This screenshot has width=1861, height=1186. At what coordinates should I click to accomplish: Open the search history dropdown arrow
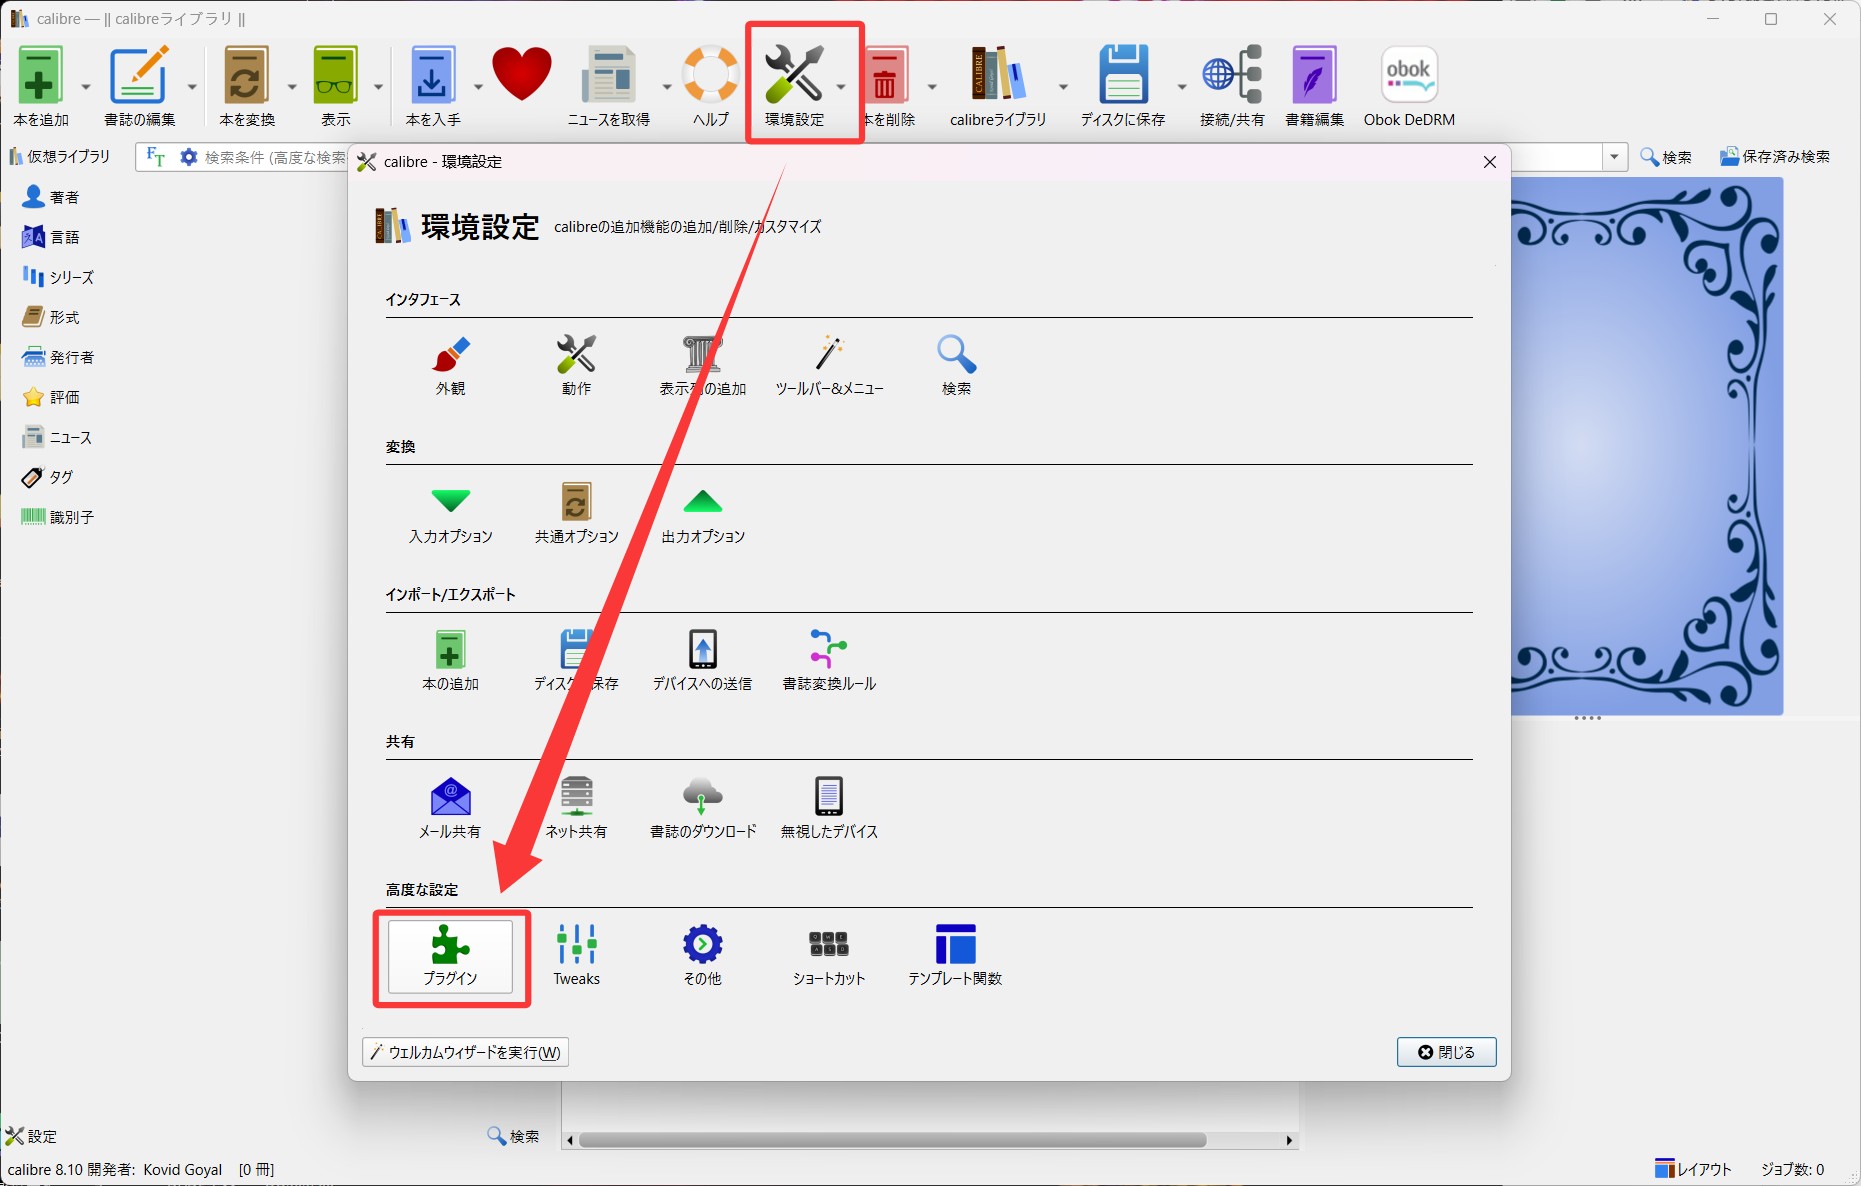[1614, 157]
